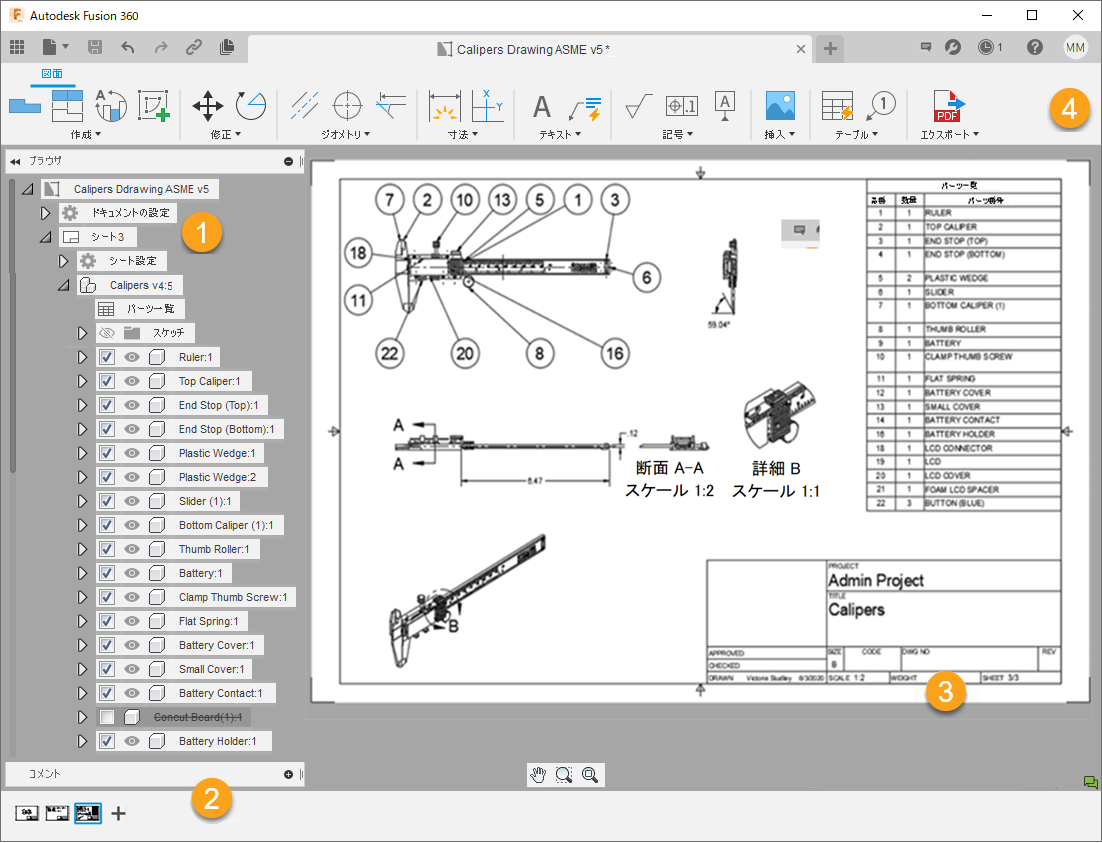This screenshot has height=843, width=1102.
Task: Expand the Battery Holder:1 node
Action: click(x=82, y=741)
